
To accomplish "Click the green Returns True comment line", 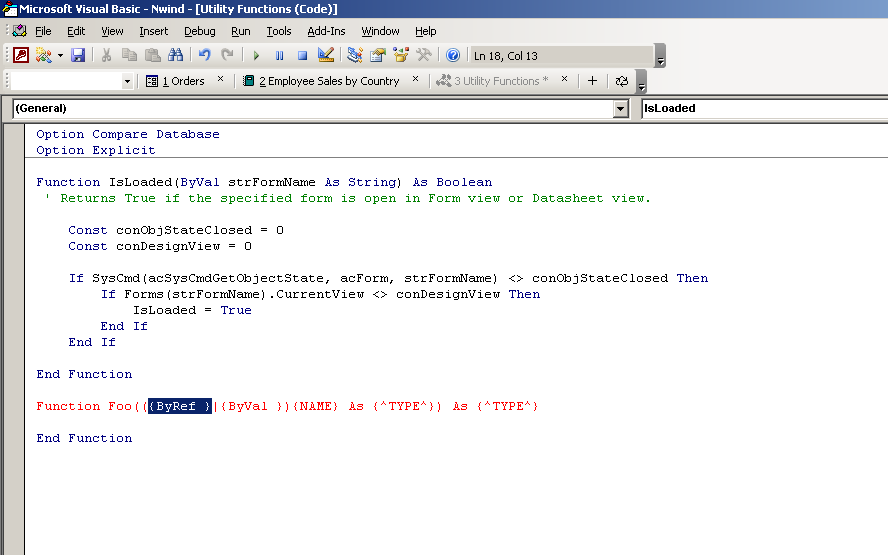I will (347, 198).
